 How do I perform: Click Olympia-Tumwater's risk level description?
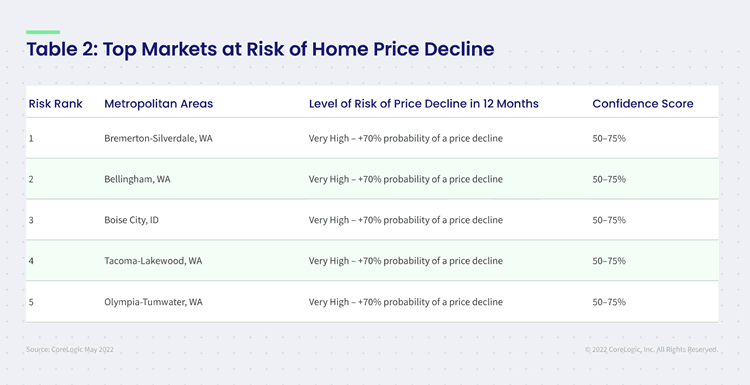(x=406, y=302)
